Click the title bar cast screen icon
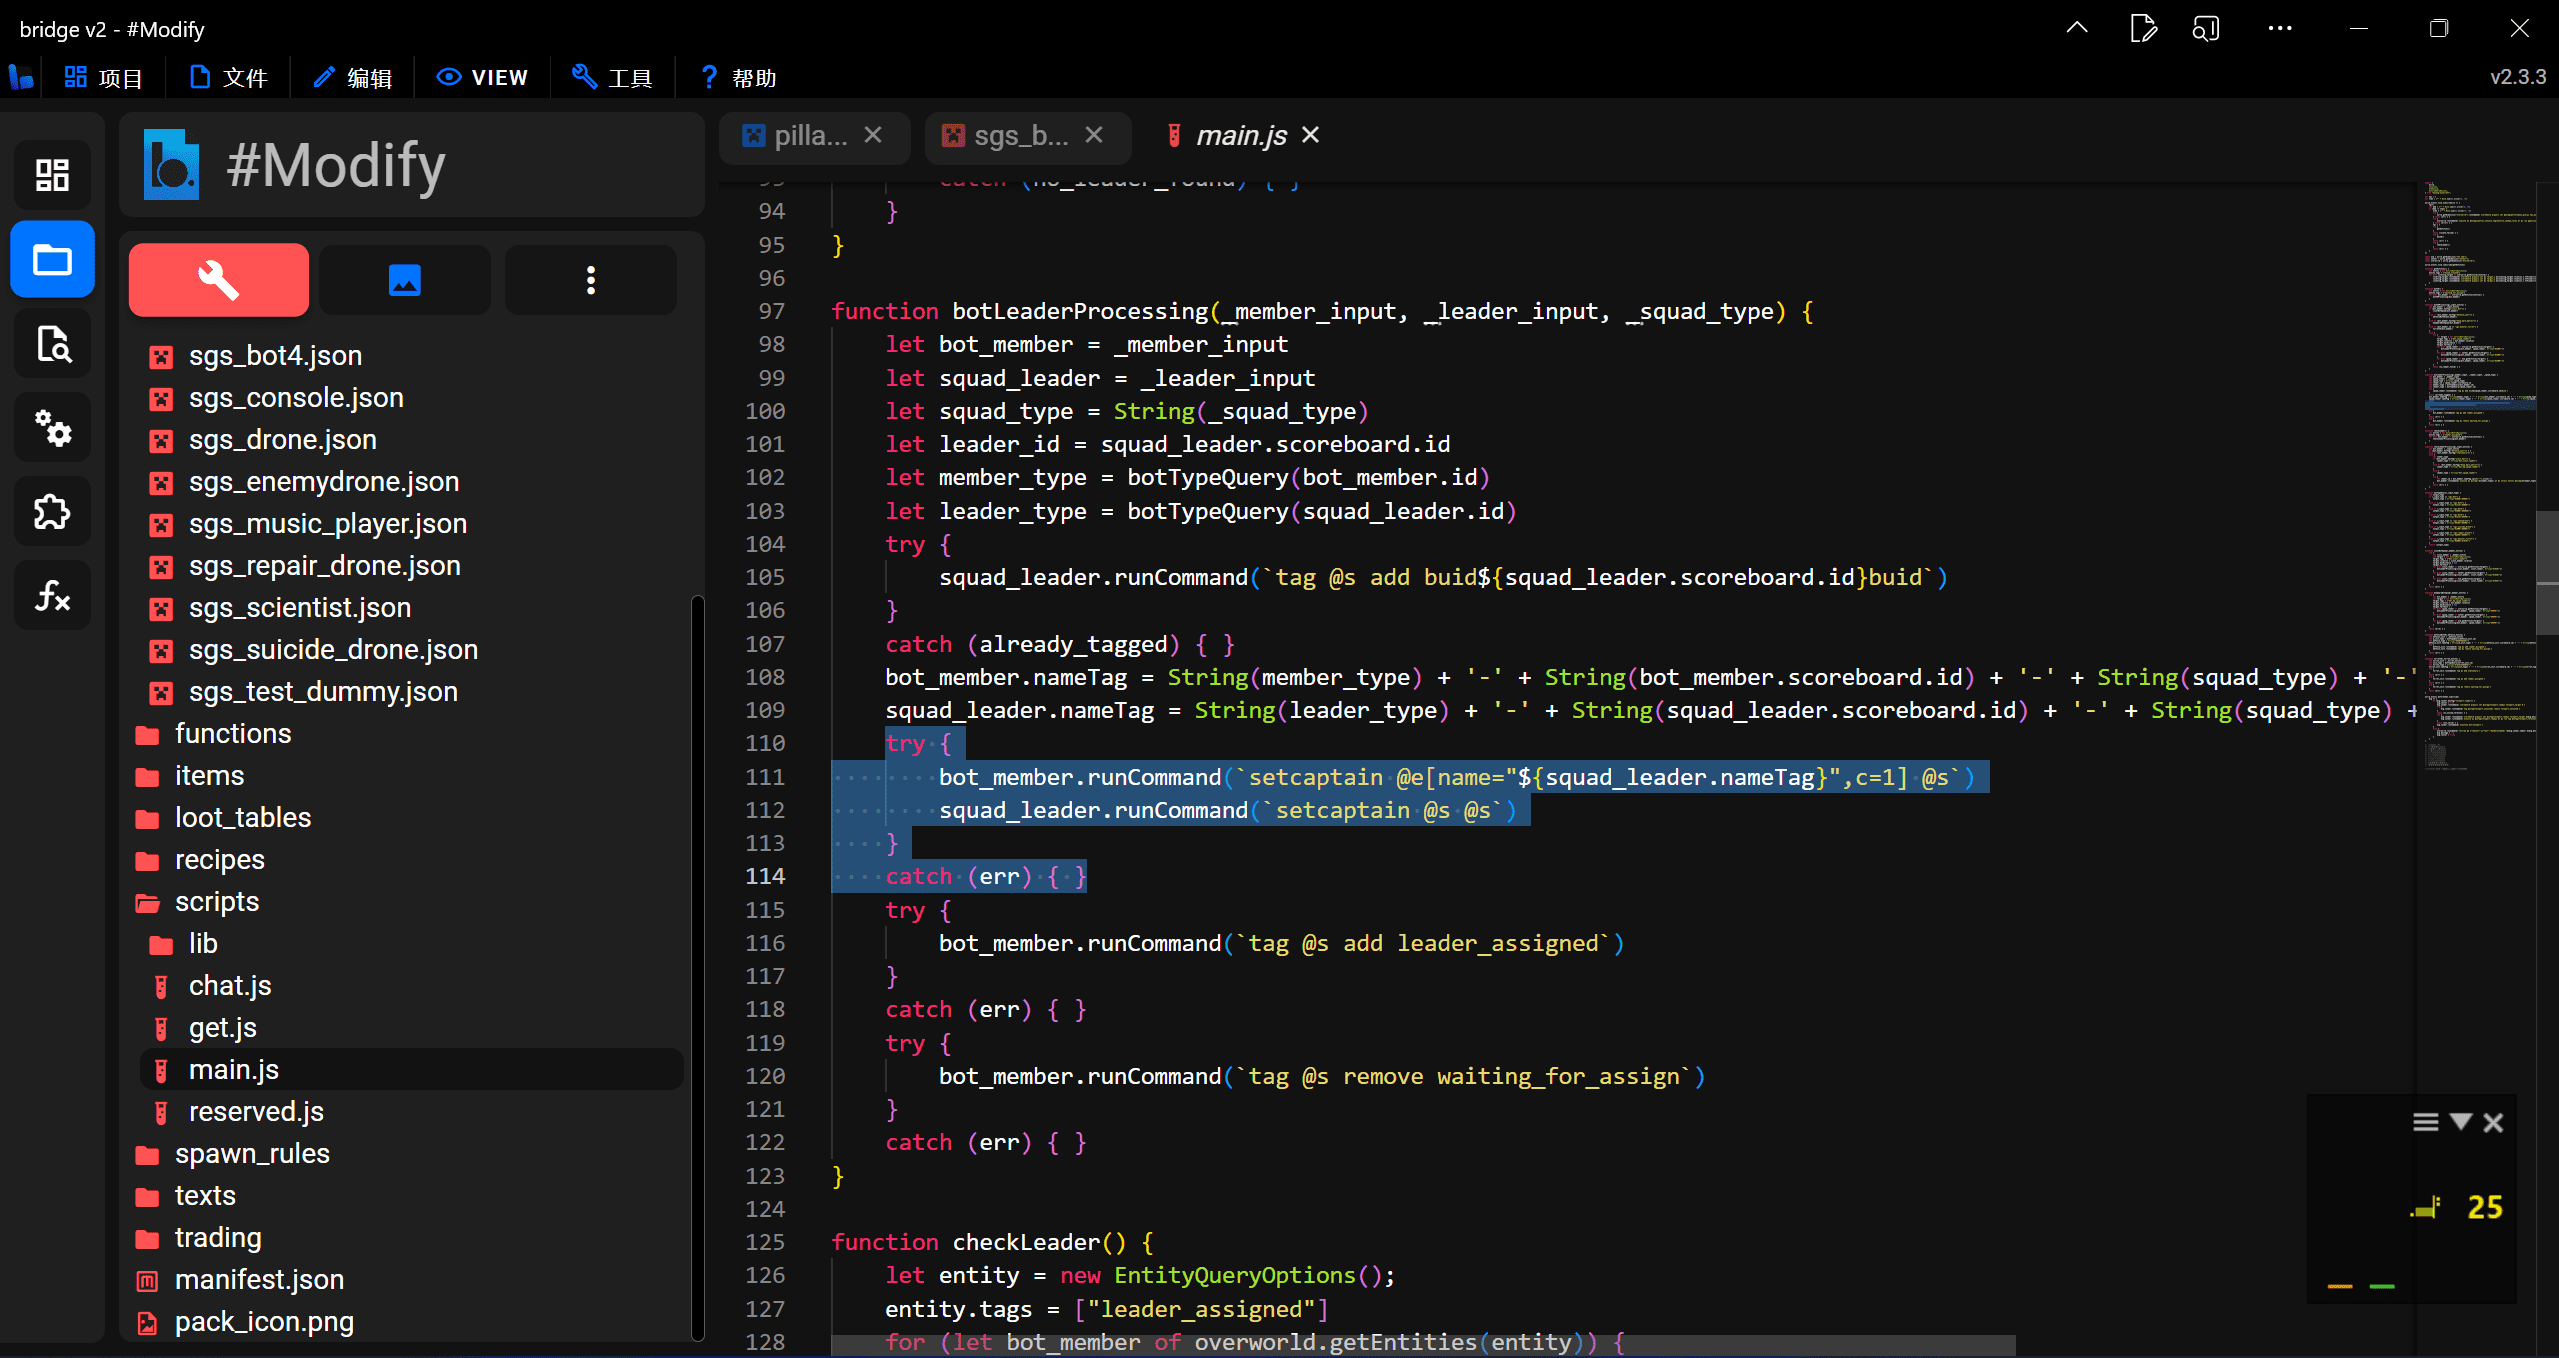This screenshot has height=1358, width=2559. click(2205, 28)
